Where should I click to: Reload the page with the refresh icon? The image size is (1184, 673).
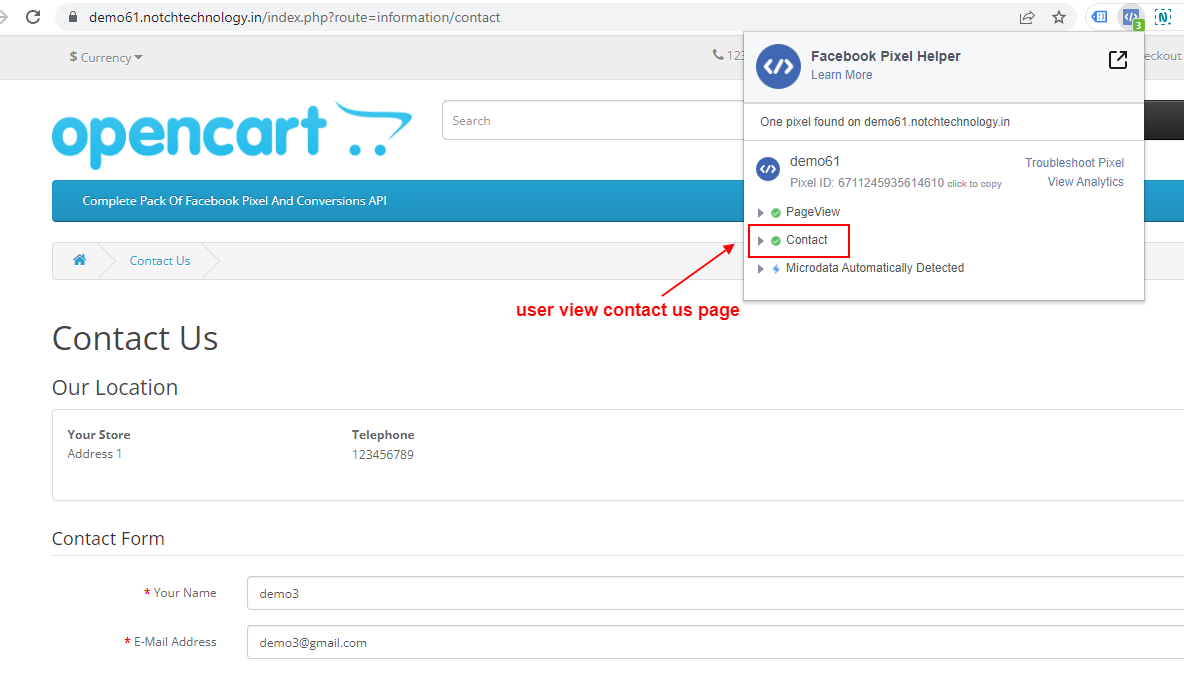[33, 17]
